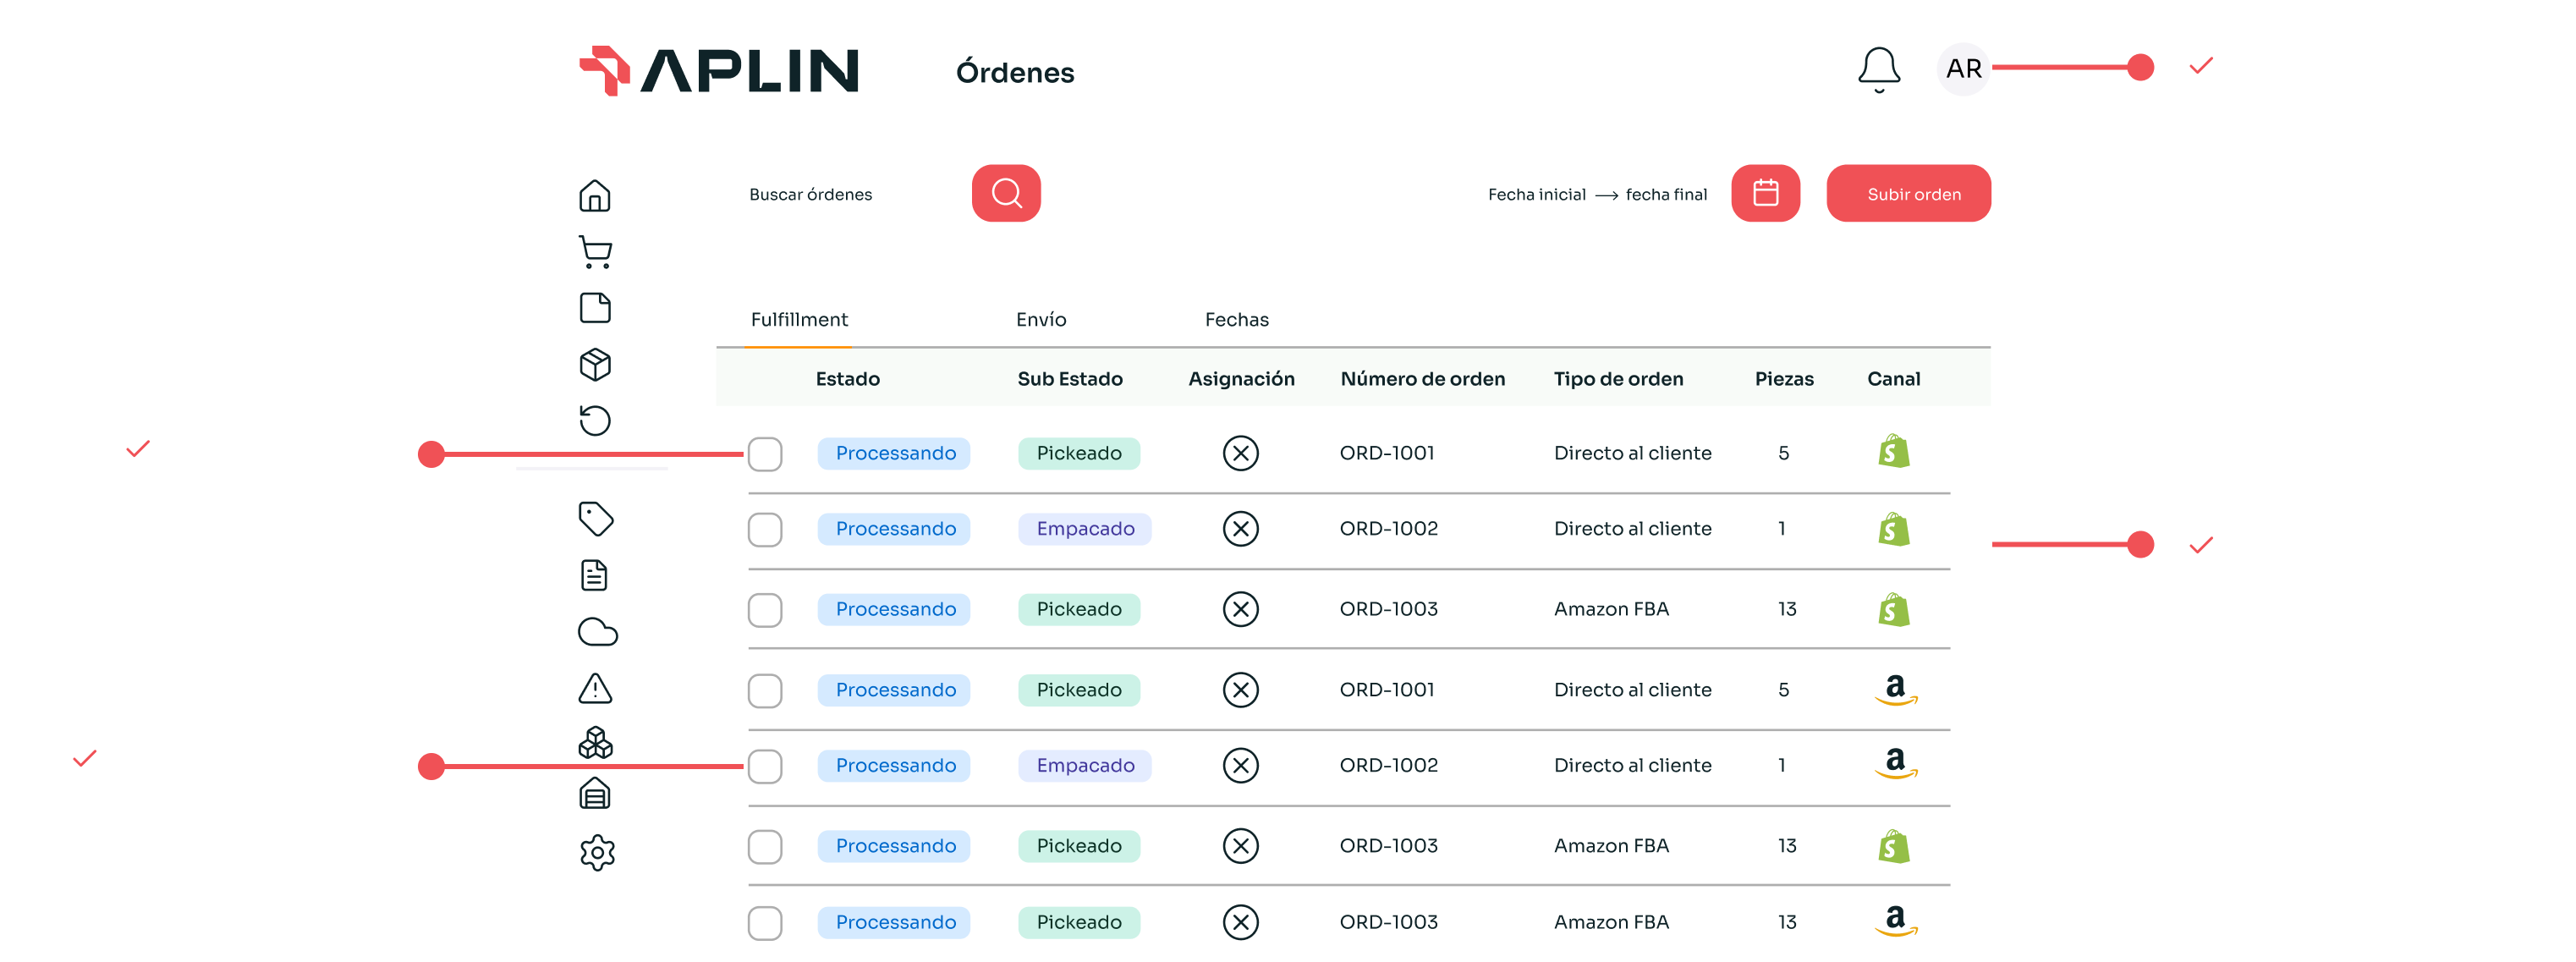
Task: Click Amazon FBA on the Amazon-channel ORD-1003 row
Action: tap(1610, 922)
